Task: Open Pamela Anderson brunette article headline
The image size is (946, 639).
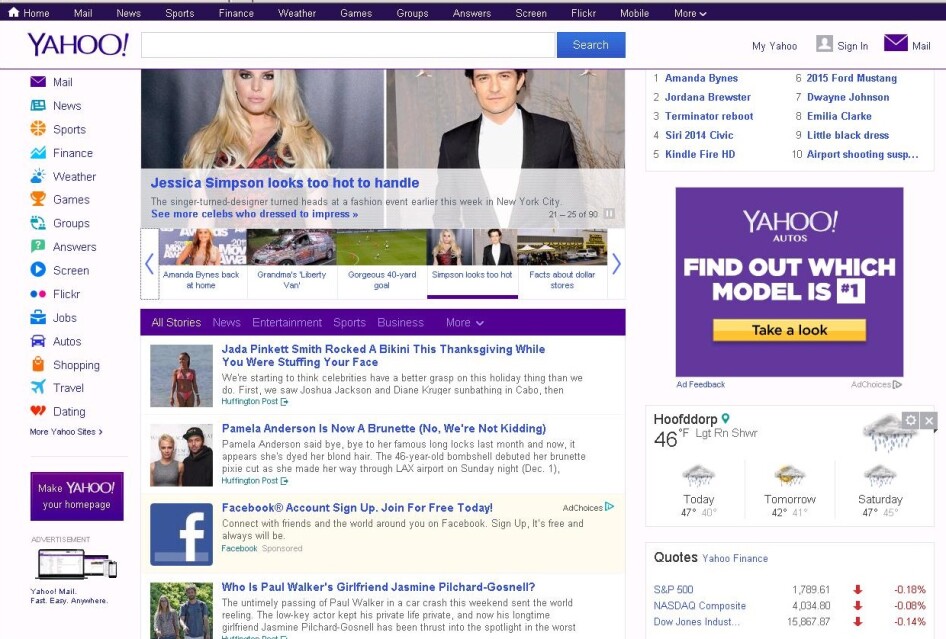Action: [384, 428]
